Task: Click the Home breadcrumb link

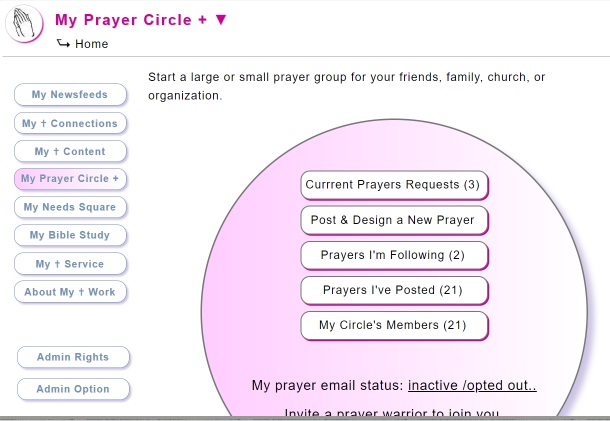Action: coord(91,44)
